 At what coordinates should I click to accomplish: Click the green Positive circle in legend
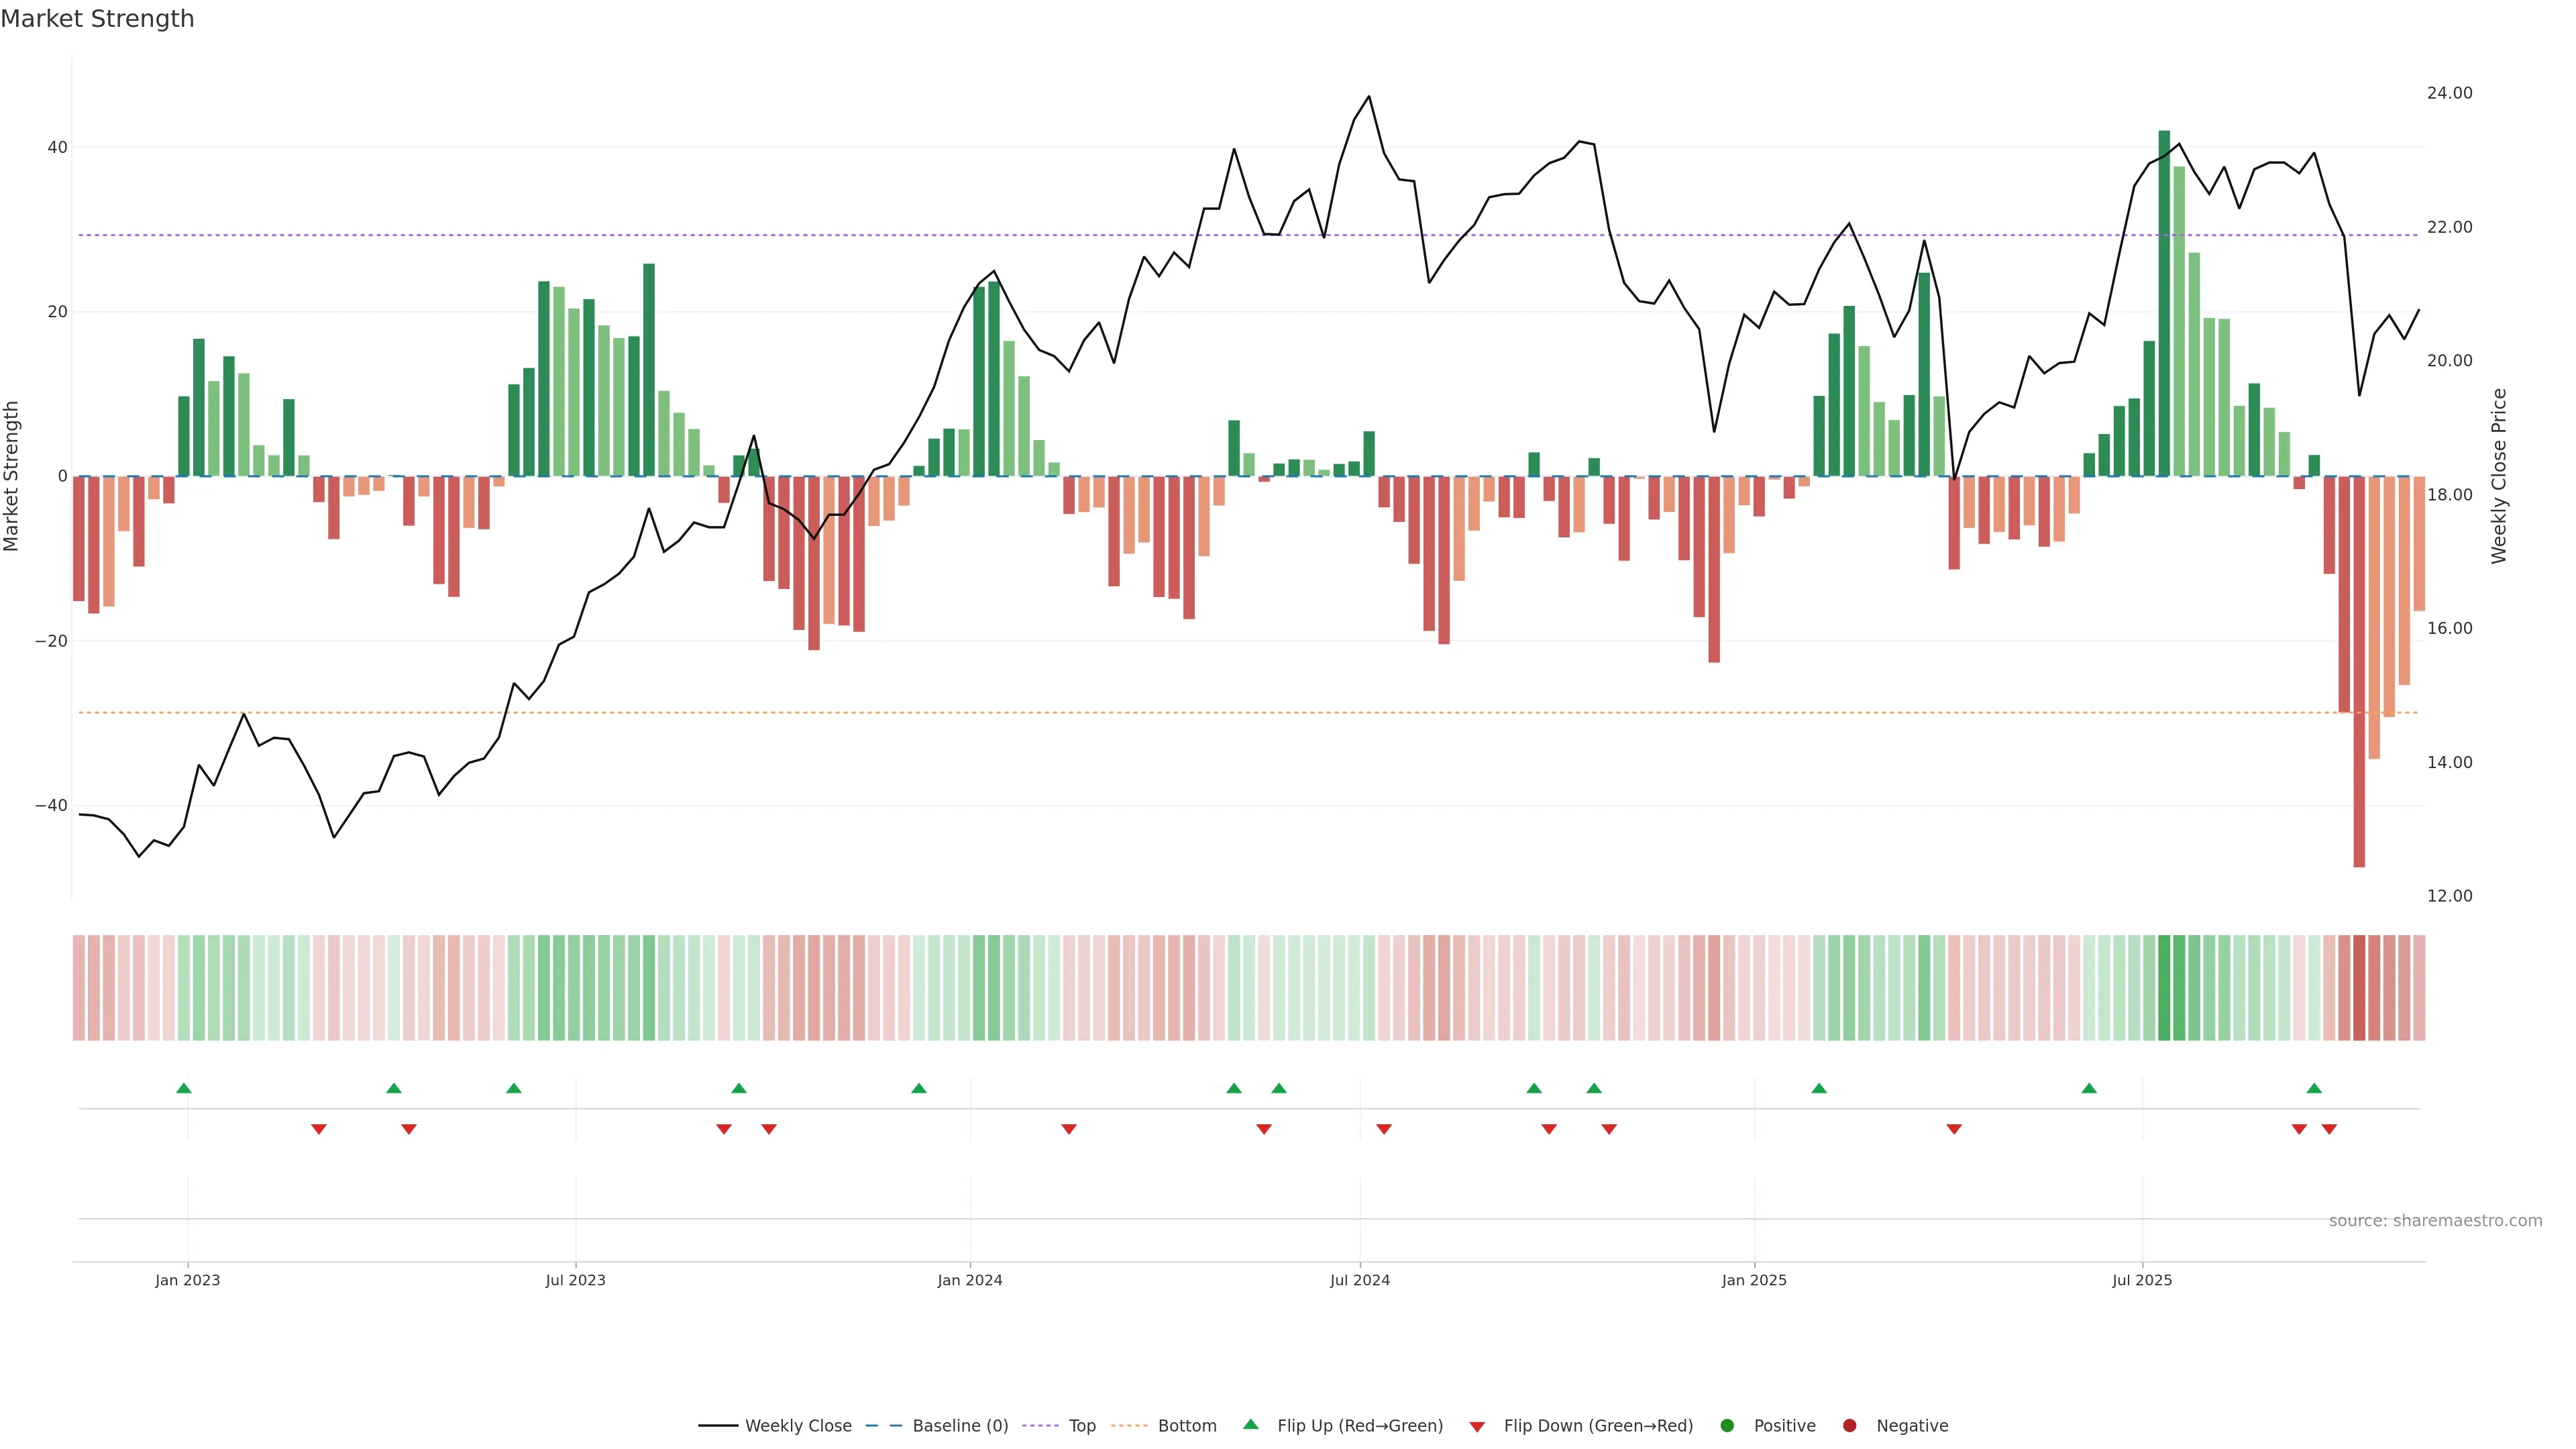click(x=1726, y=1426)
